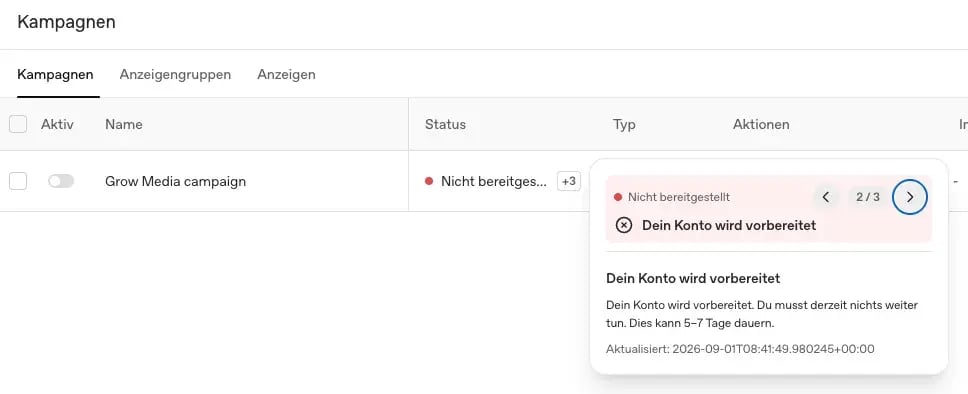Switch to the Anzeigengruppen tab

coord(175,75)
